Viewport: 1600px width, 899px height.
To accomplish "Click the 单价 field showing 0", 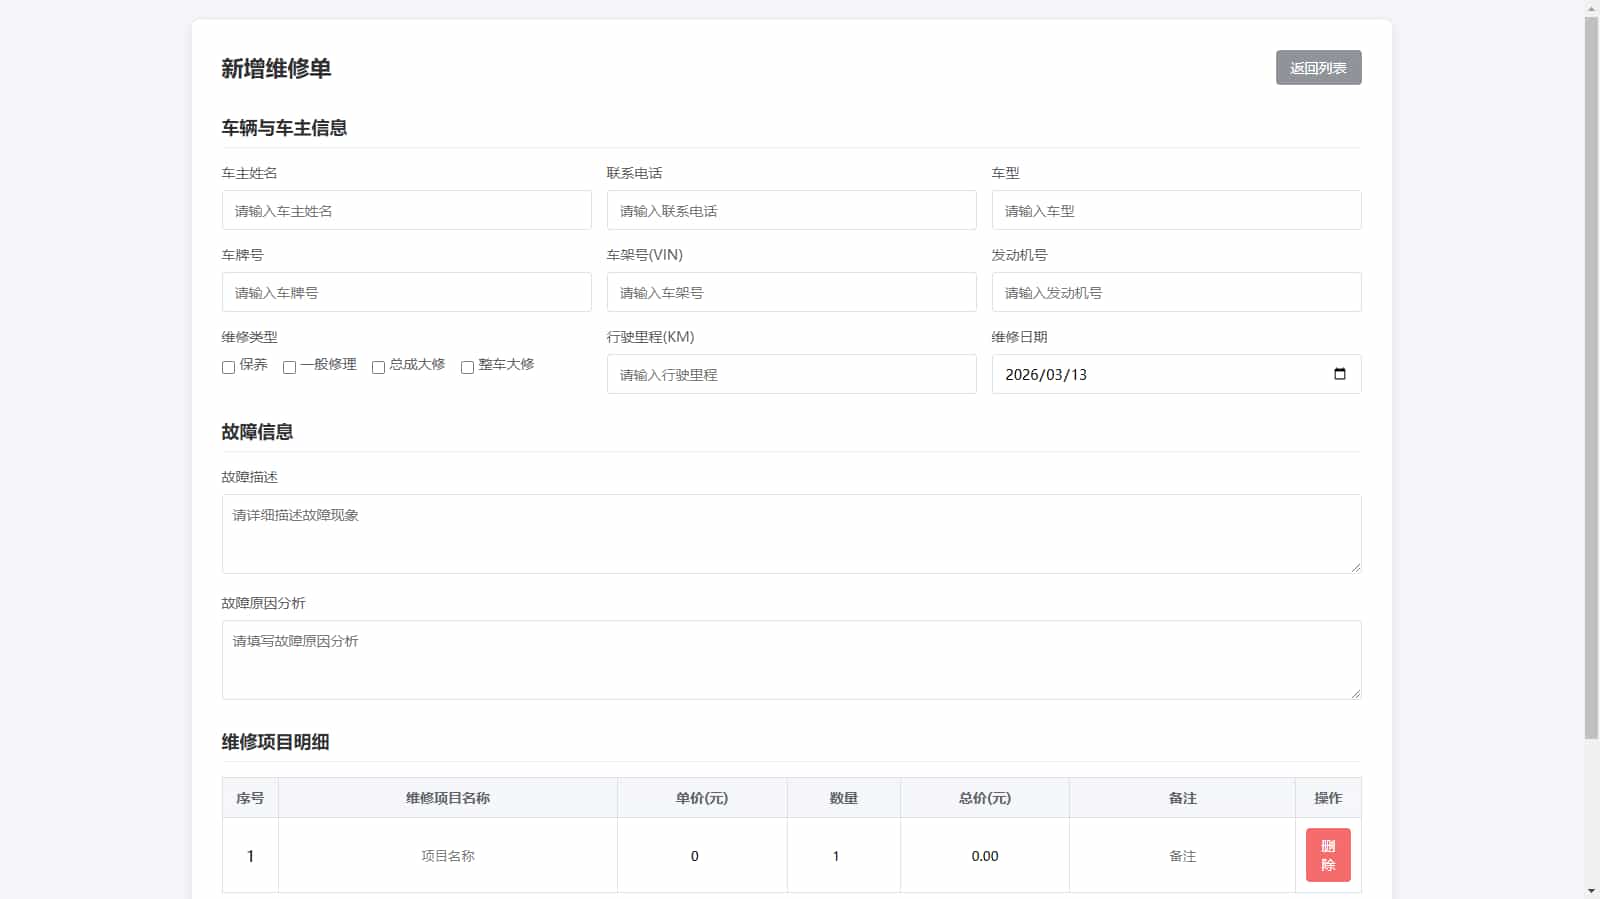I will click(701, 856).
